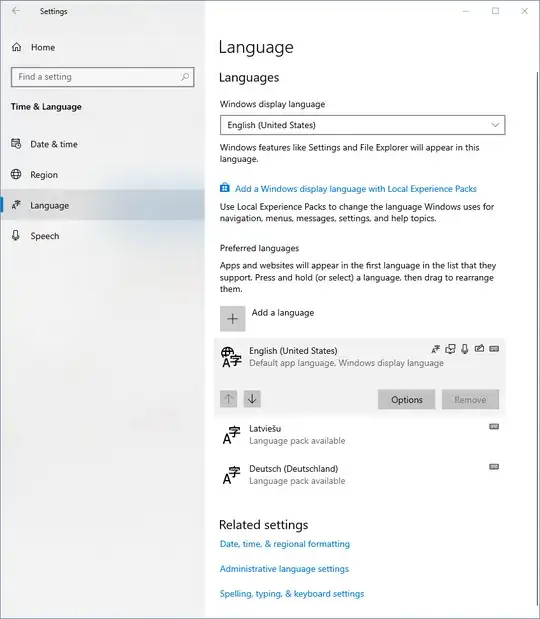The width and height of the screenshot is (540, 619).
Task: Select the Region globe icon
Action: [16, 174]
